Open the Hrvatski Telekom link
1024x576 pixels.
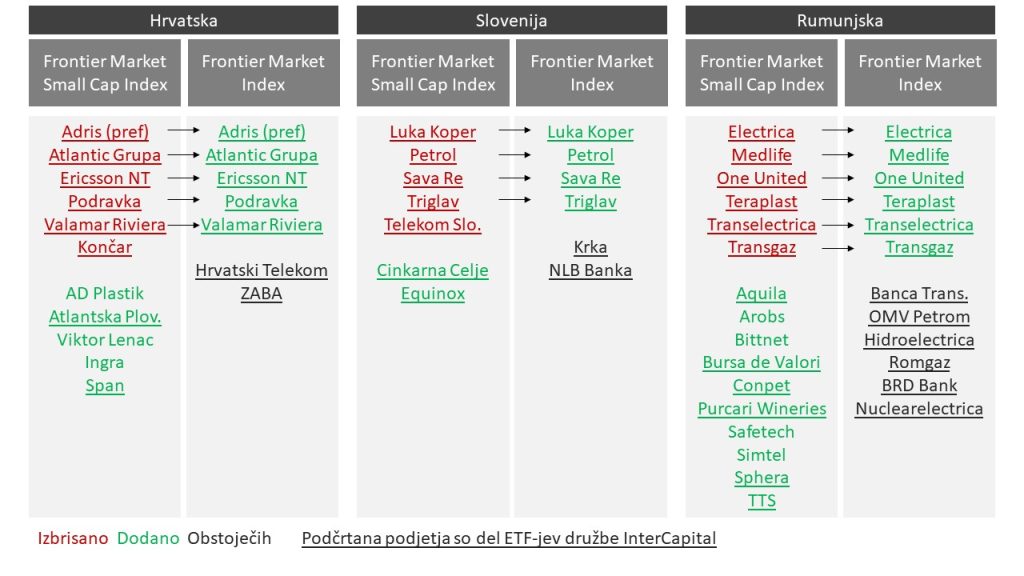click(262, 270)
